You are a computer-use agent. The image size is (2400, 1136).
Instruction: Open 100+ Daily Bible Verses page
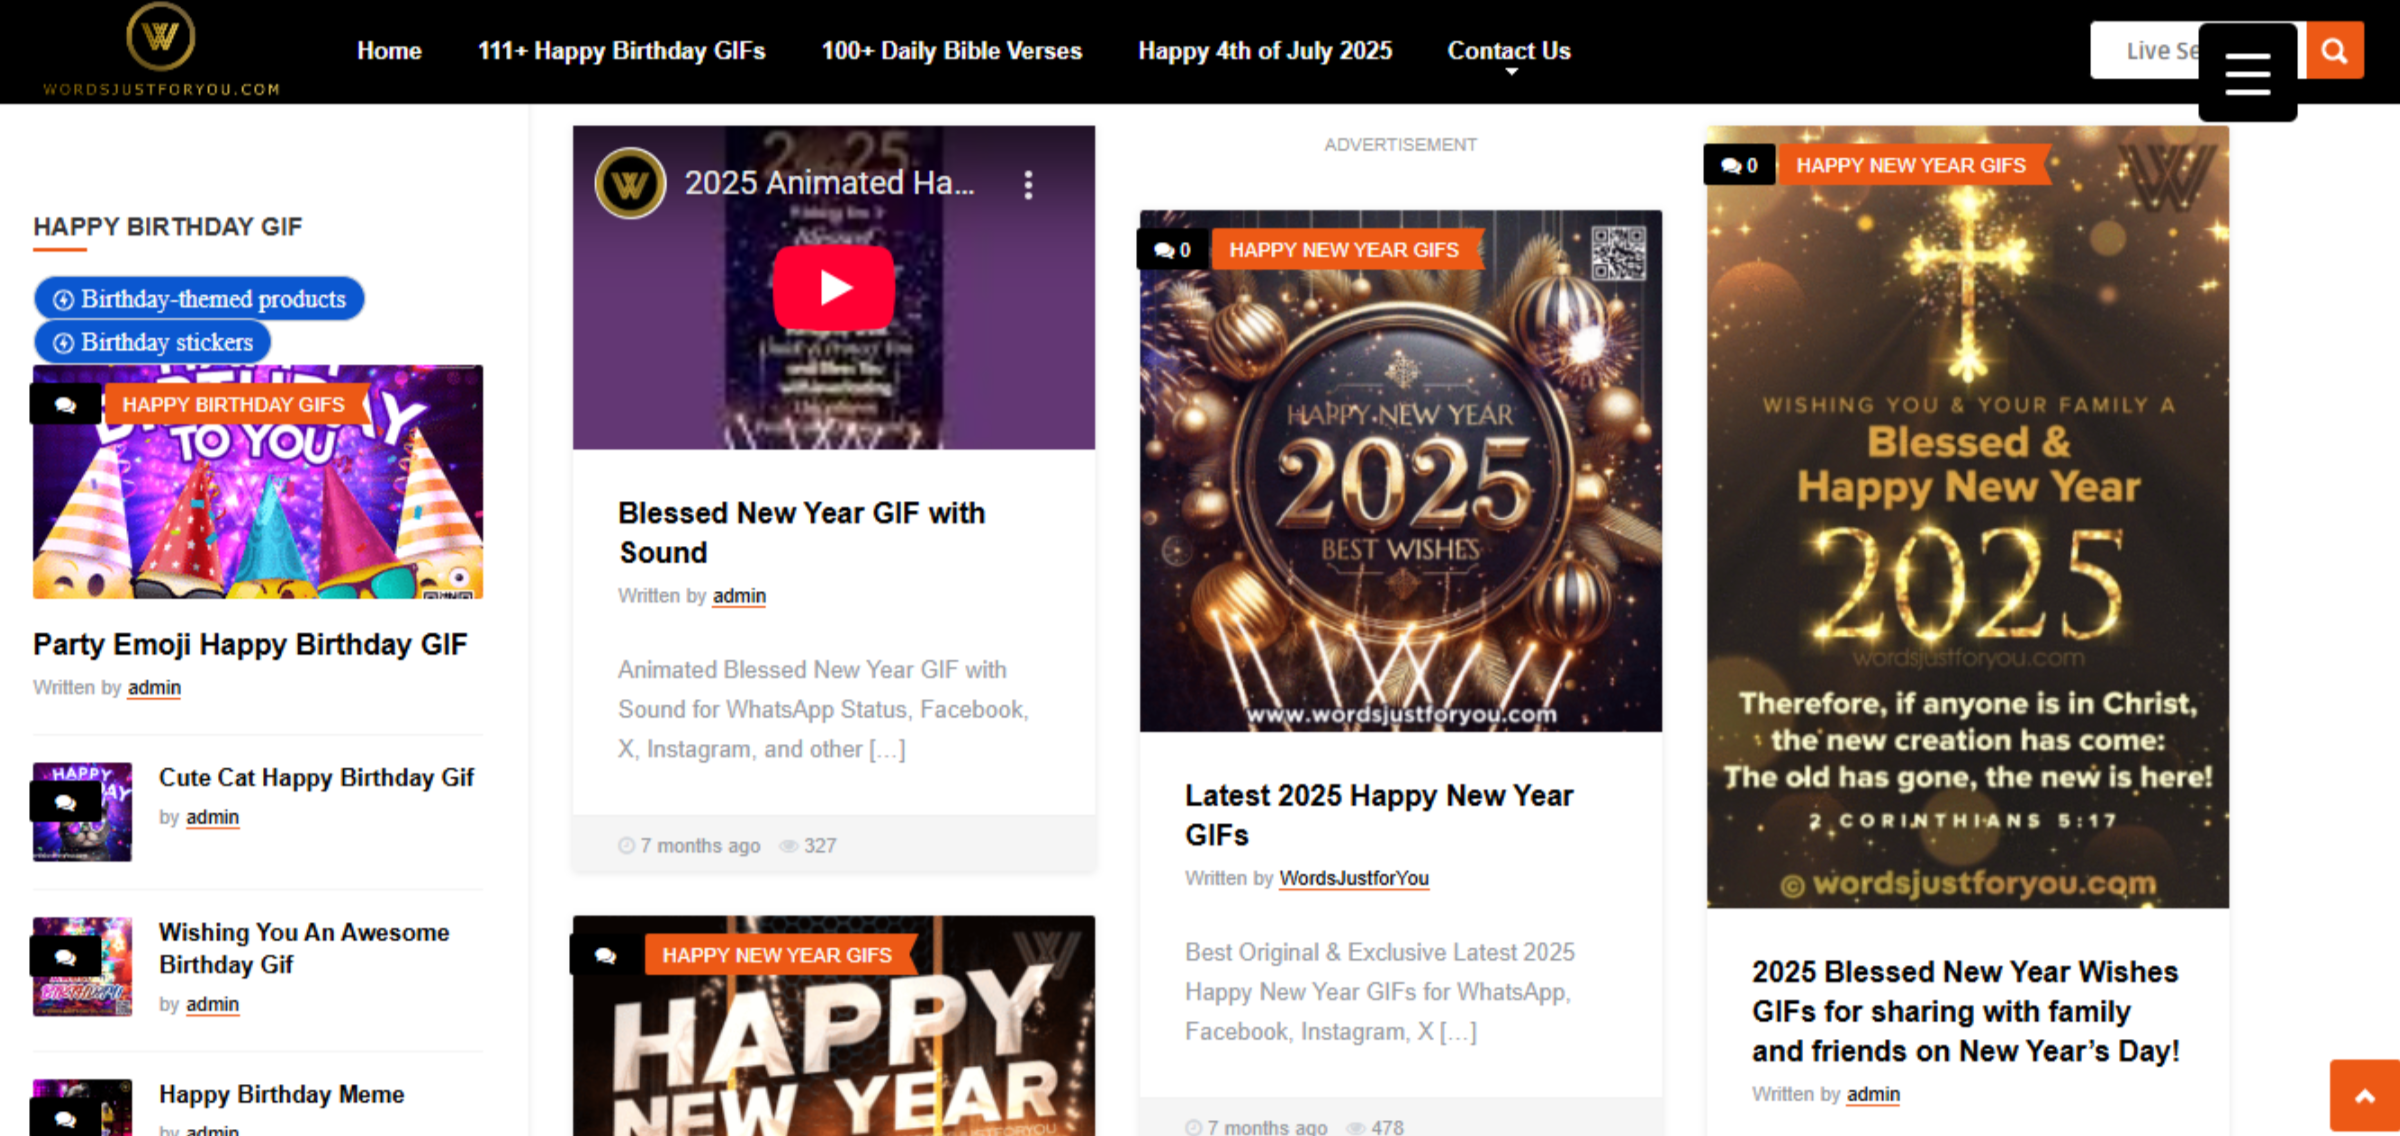point(951,51)
